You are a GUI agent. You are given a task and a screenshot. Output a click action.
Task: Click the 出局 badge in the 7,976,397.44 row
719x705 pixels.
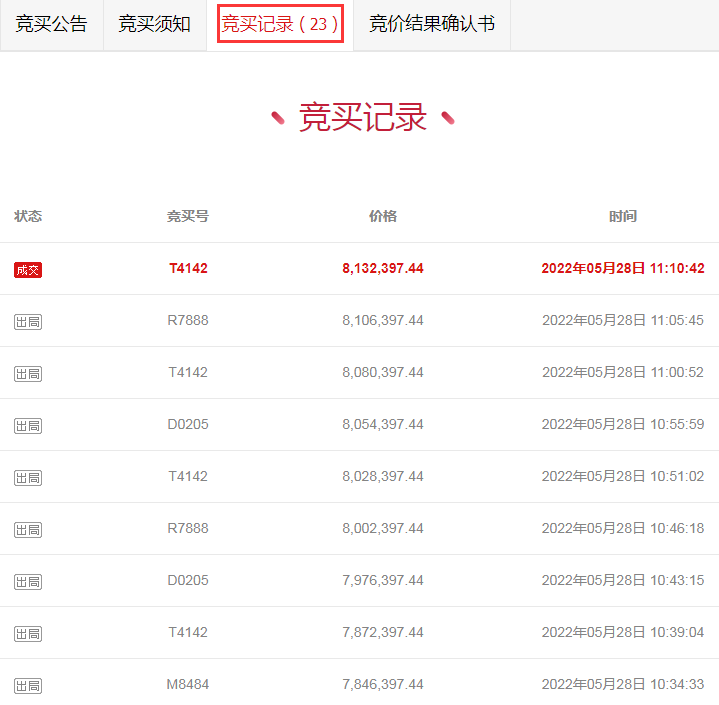pyautogui.click(x=28, y=582)
